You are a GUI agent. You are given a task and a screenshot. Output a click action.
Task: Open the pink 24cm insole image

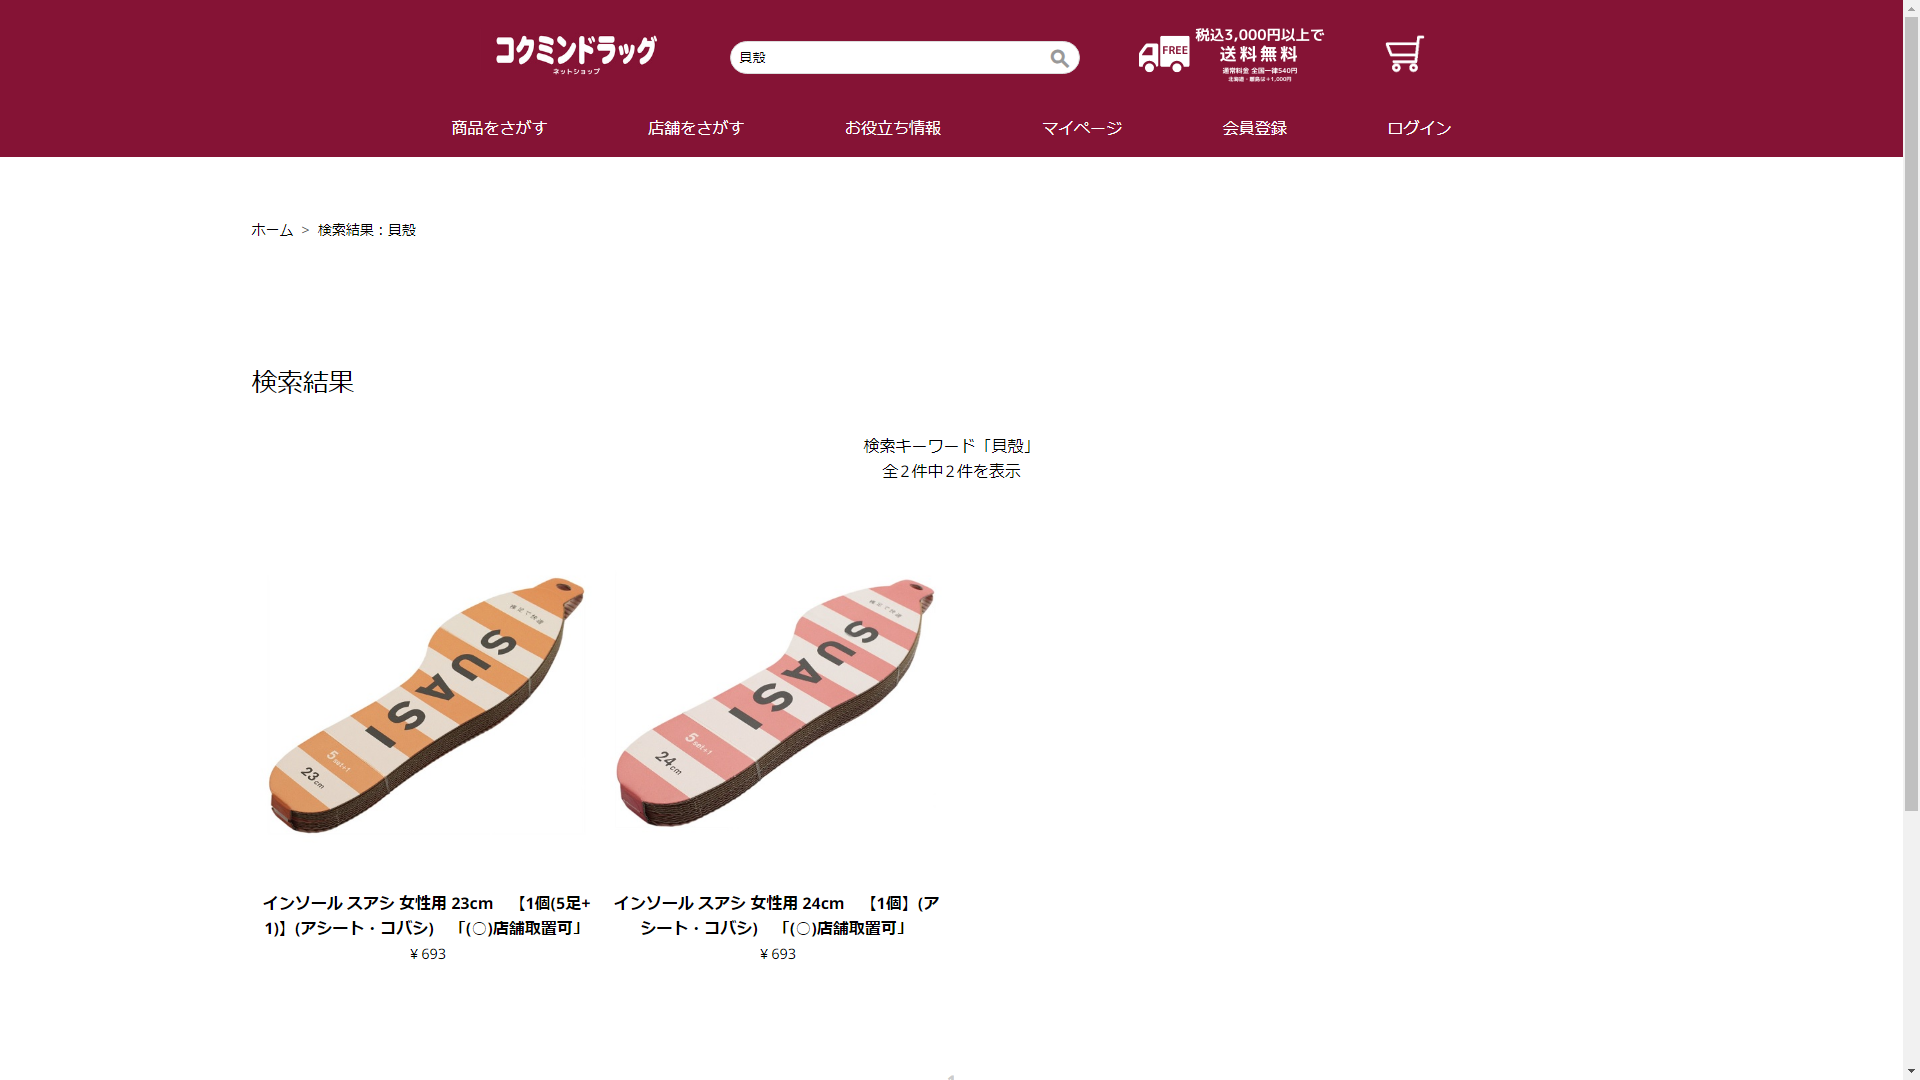776,704
